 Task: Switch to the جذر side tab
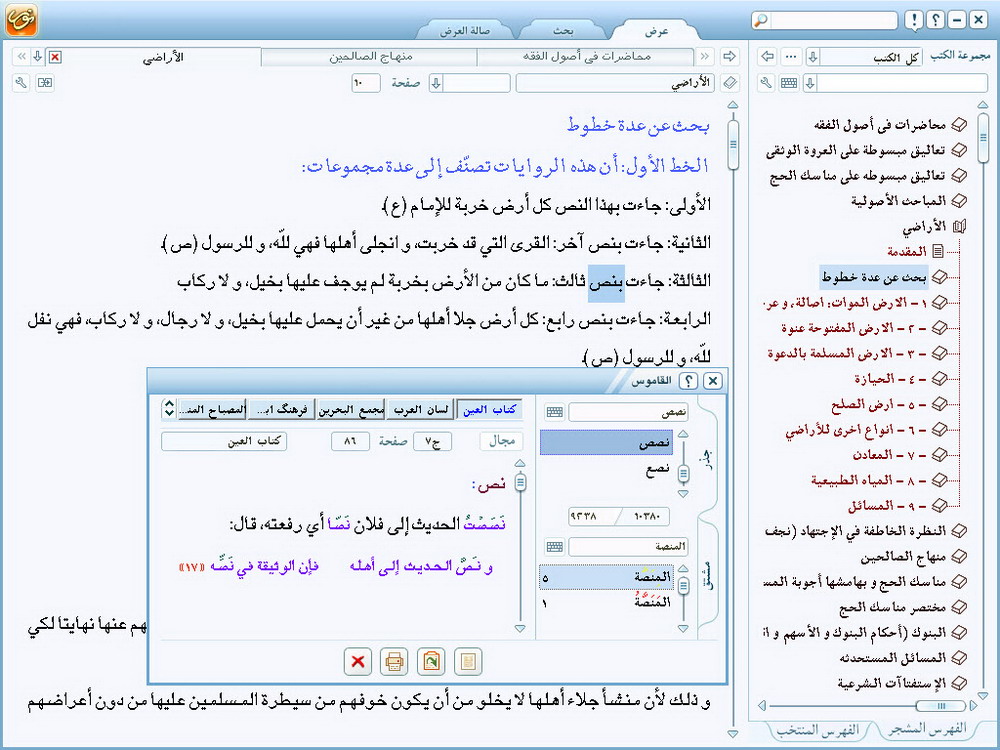tap(706, 458)
